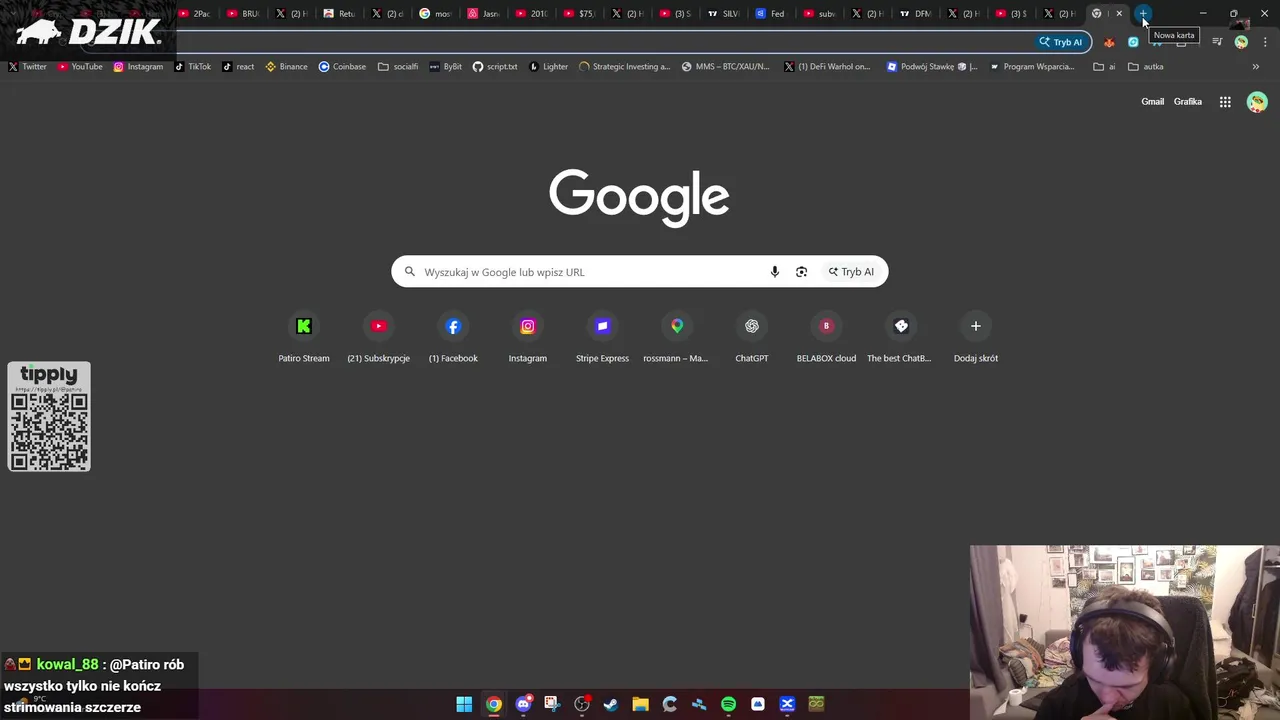Launch Snipping Tool from taskbar

coord(552,704)
